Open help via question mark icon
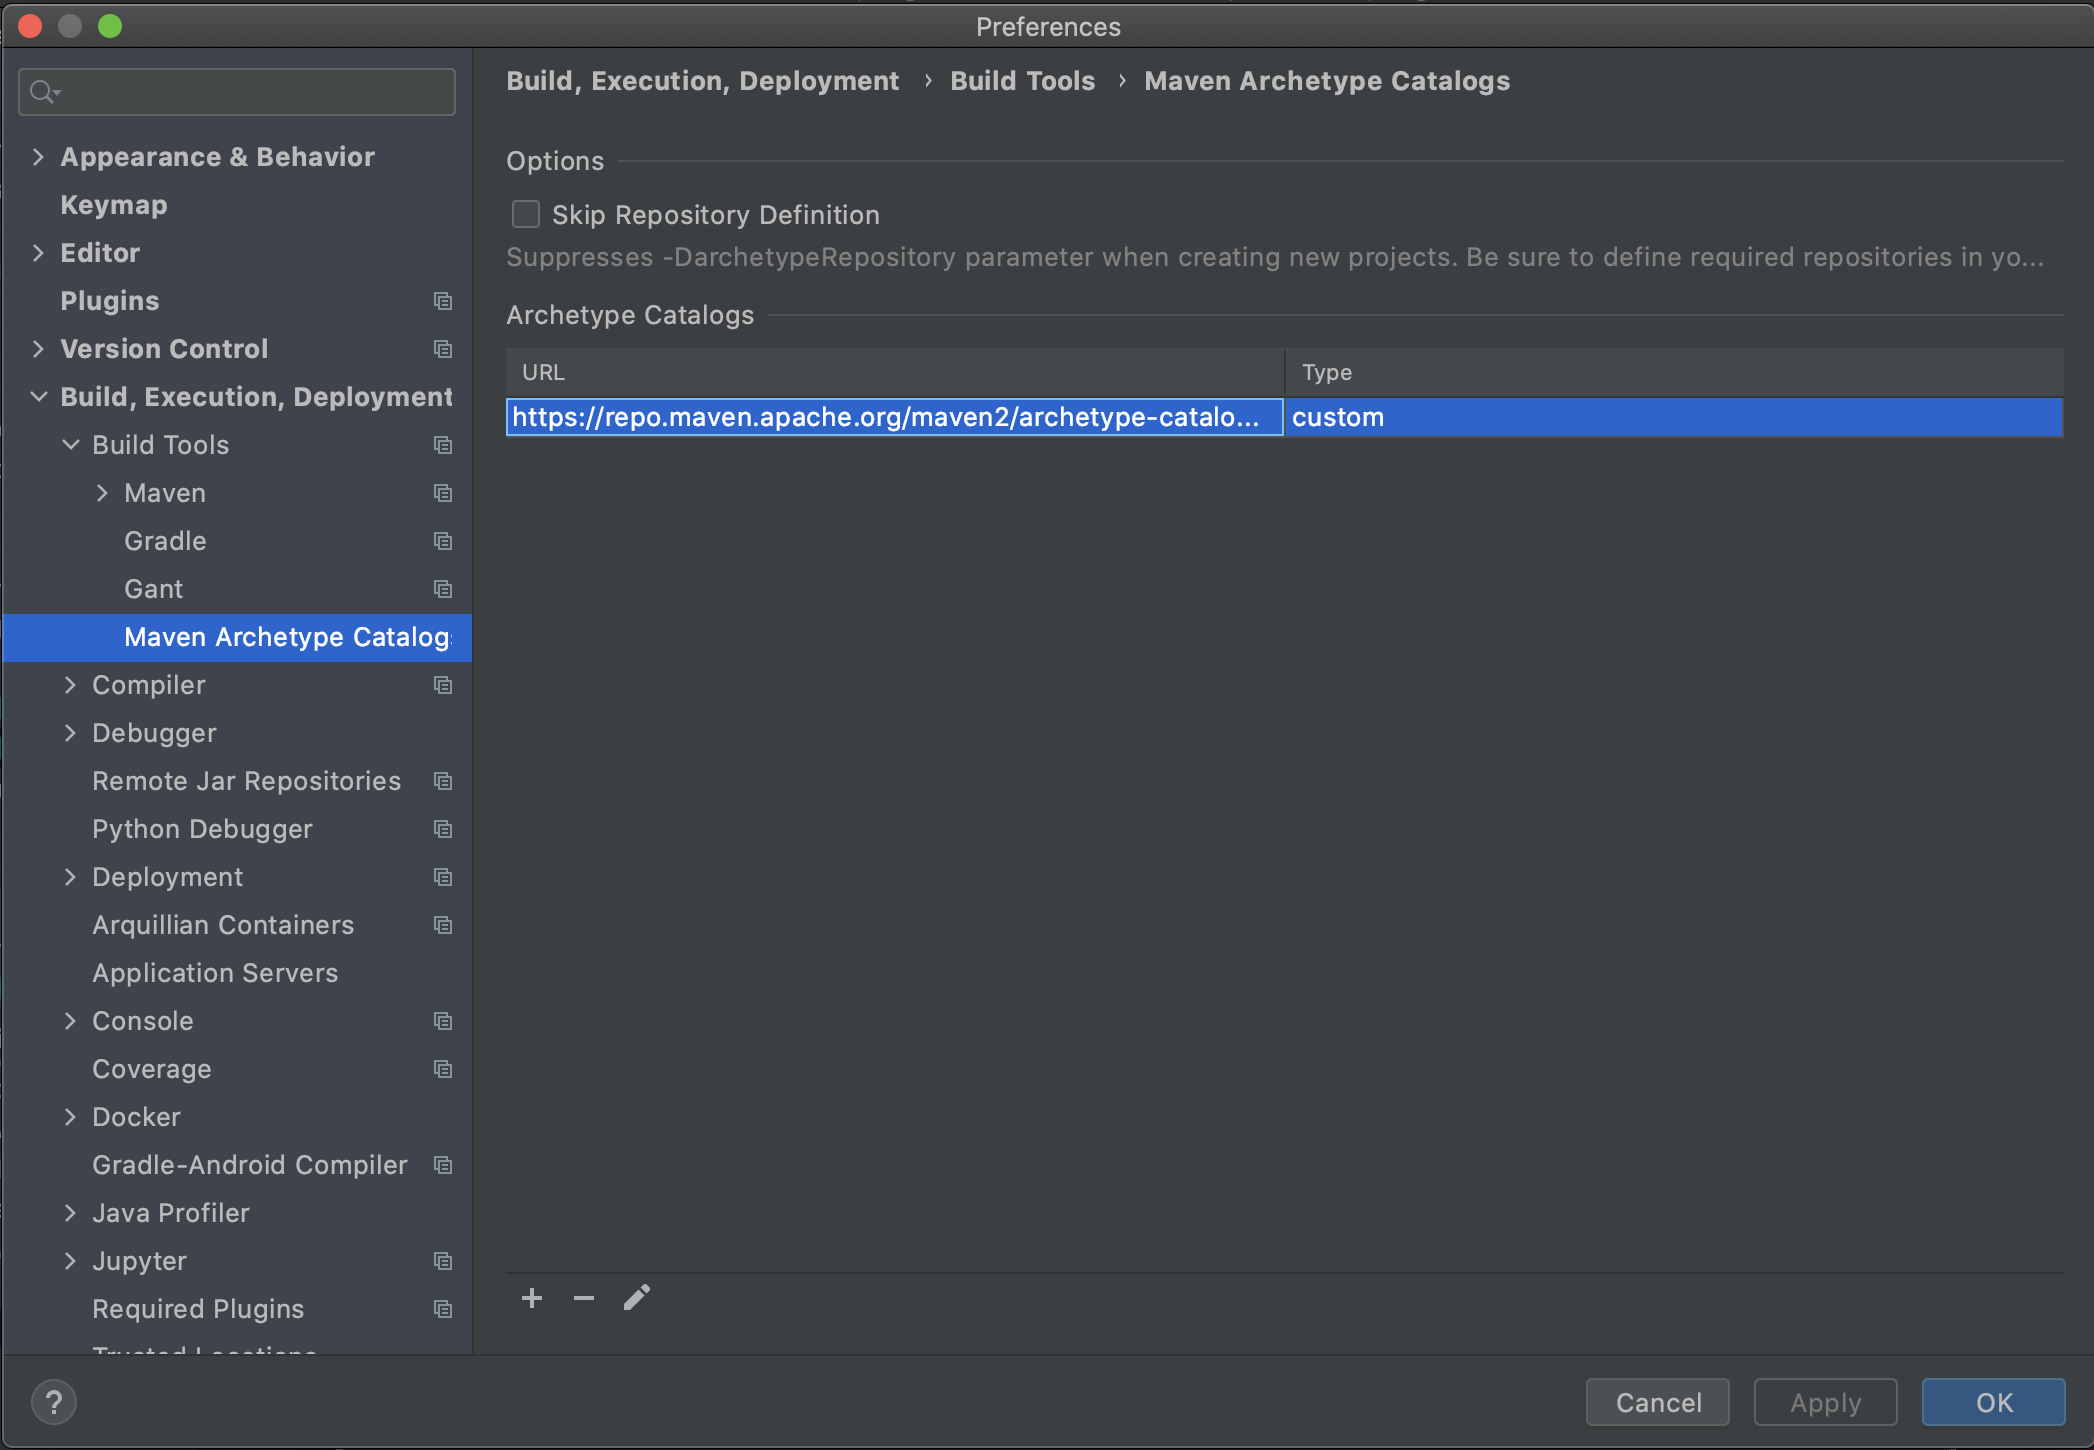Image resolution: width=2094 pixels, height=1450 pixels. click(x=54, y=1402)
